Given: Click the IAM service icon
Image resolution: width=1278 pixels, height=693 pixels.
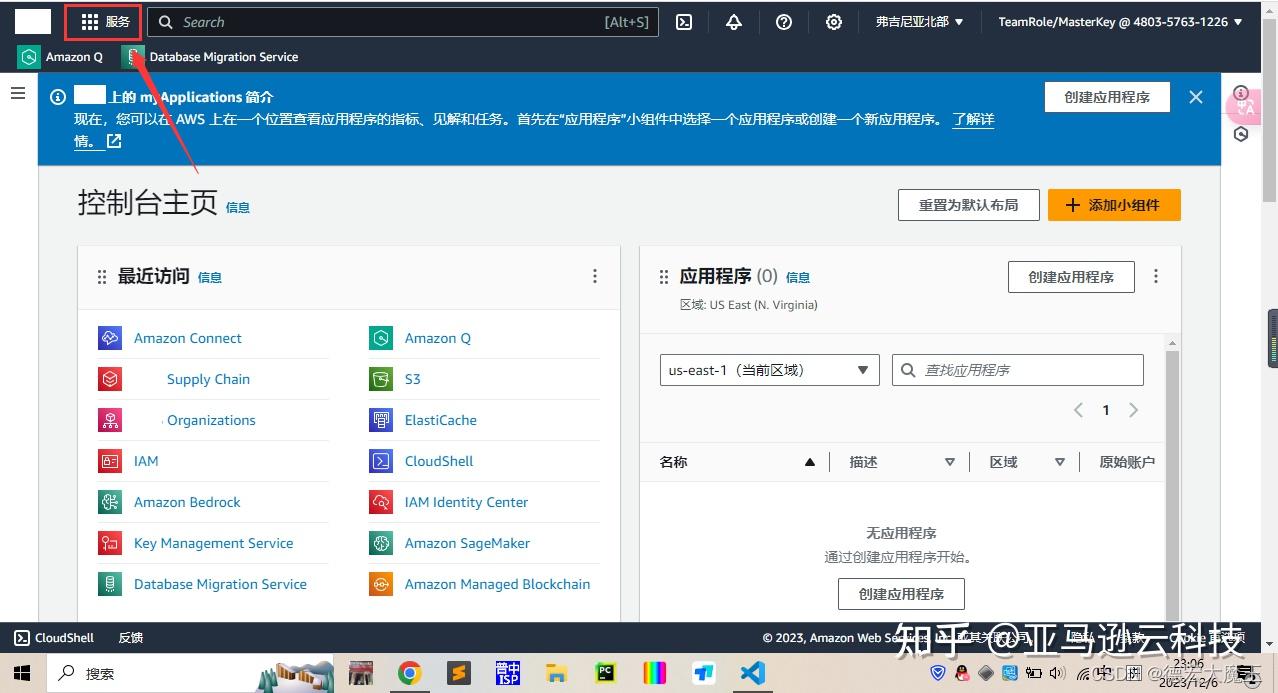Looking at the screenshot, I should (x=110, y=461).
